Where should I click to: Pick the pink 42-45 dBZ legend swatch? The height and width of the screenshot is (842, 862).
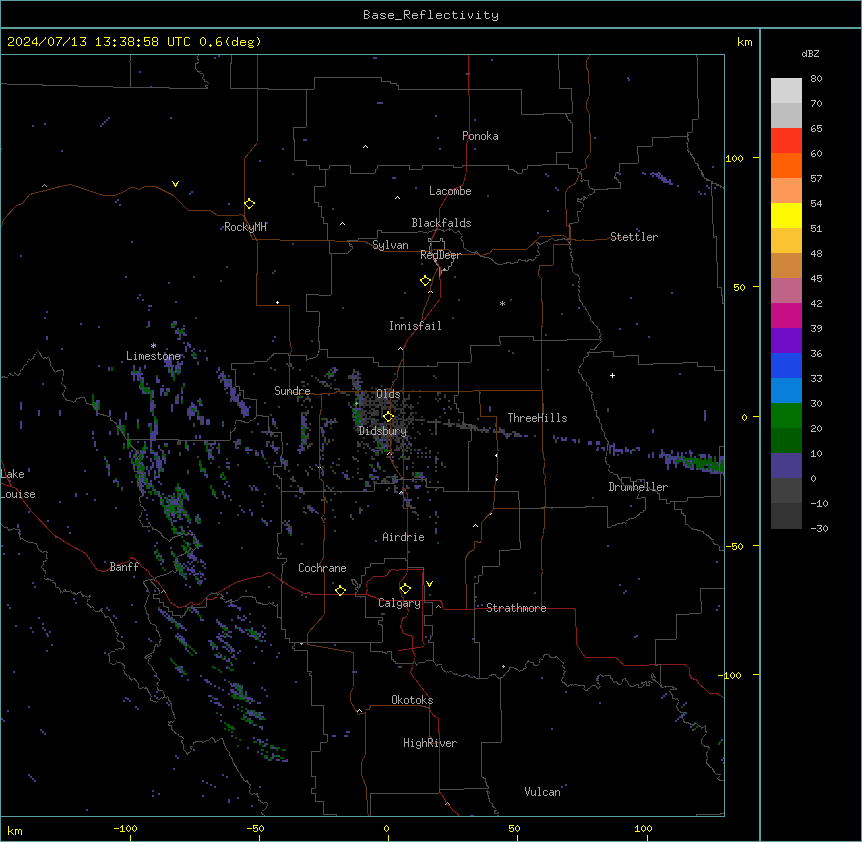tap(786, 290)
